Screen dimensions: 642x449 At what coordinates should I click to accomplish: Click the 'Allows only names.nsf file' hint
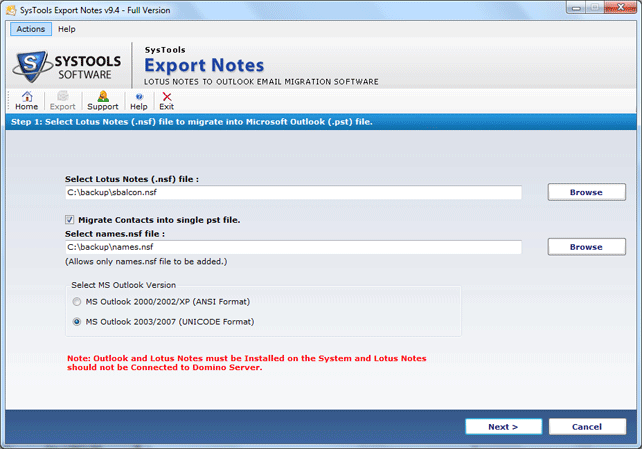click(146, 262)
